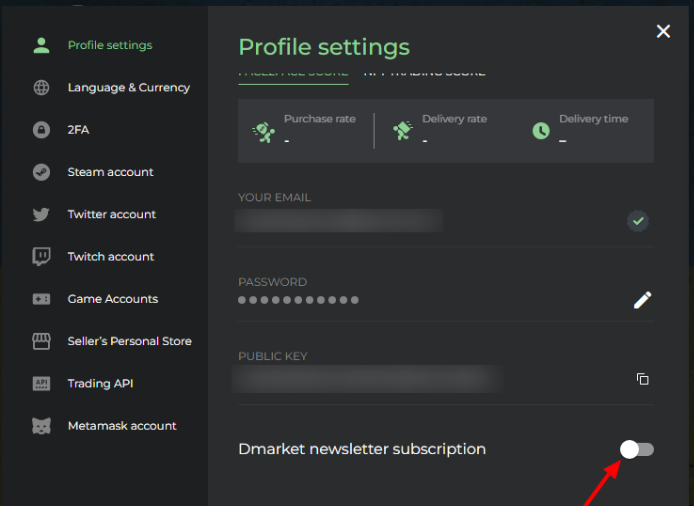Click the blurred public key value
Screen dimensions: 694x506
(367, 379)
